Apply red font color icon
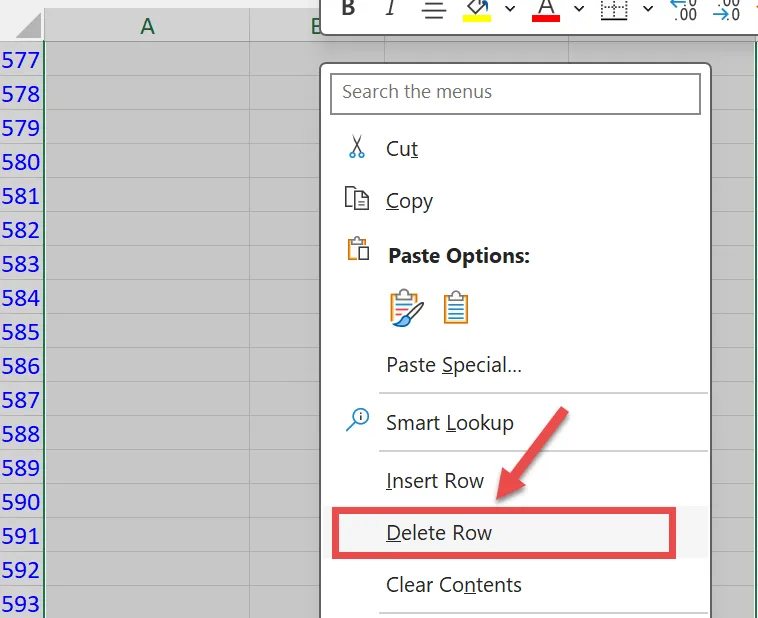Image resolution: width=758 pixels, height=618 pixels. (546, 9)
